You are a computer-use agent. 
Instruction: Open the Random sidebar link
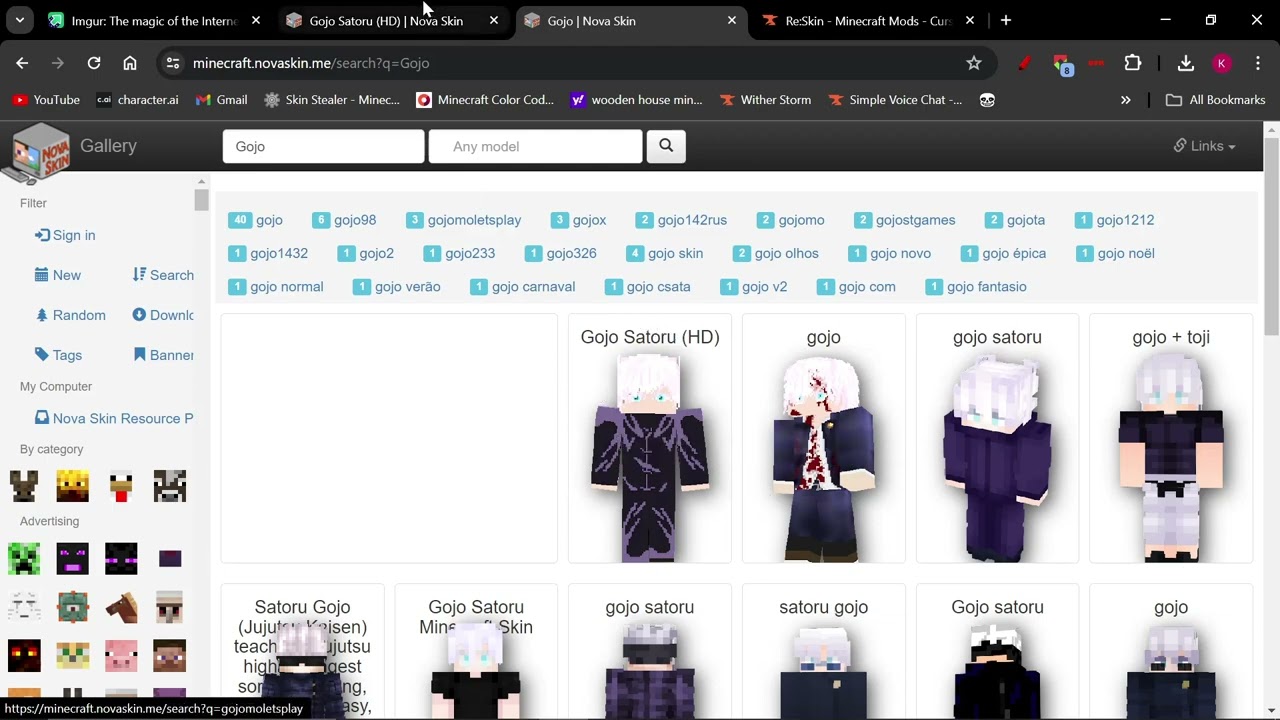(x=70, y=315)
